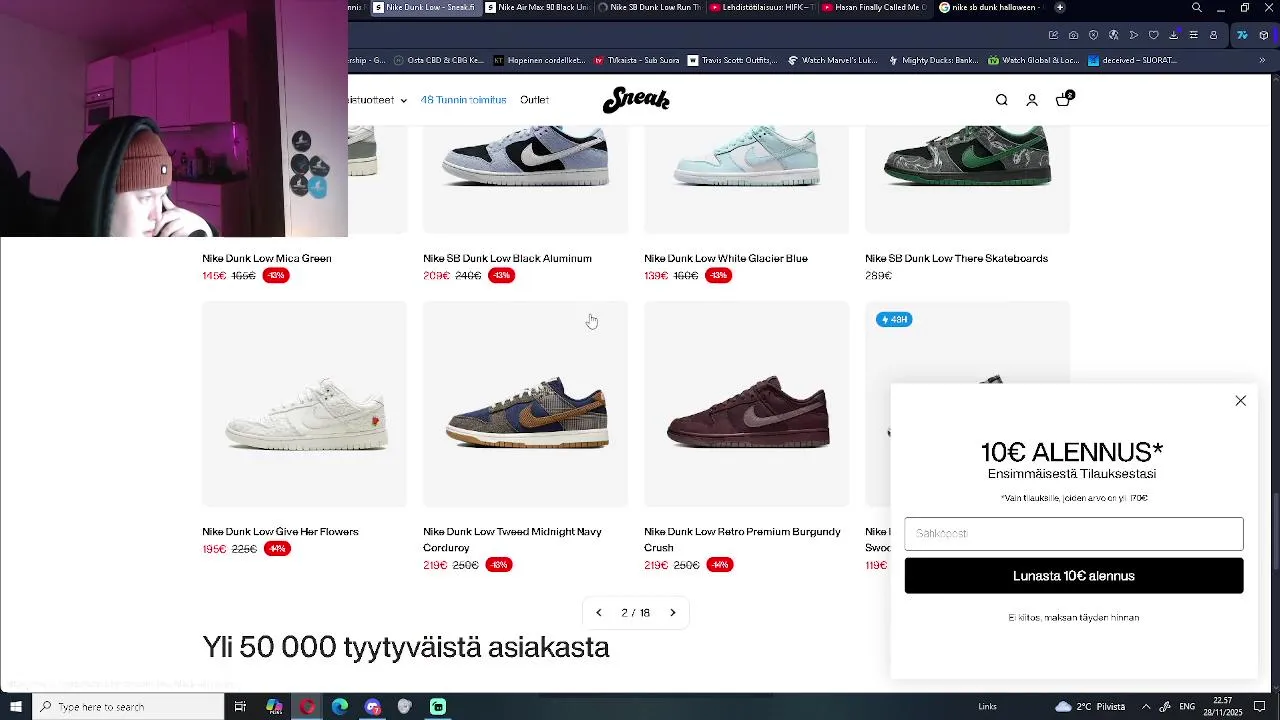
Task: Go to previous product page arrow
Action: (x=599, y=613)
